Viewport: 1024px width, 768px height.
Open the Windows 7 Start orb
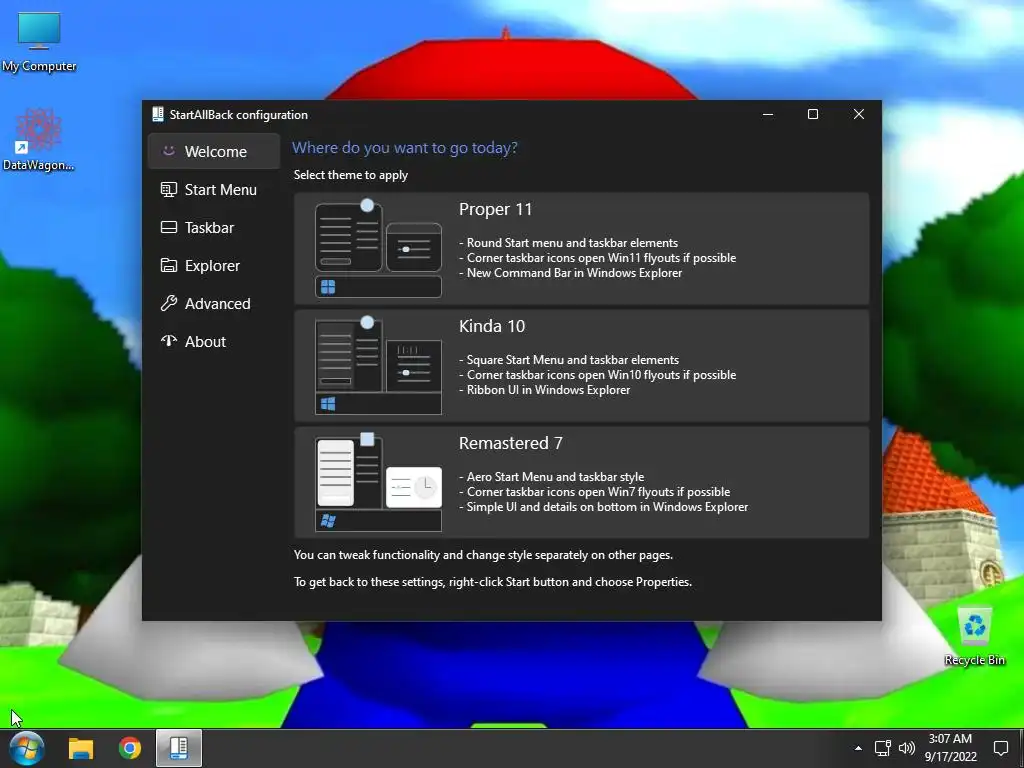[x=27, y=748]
